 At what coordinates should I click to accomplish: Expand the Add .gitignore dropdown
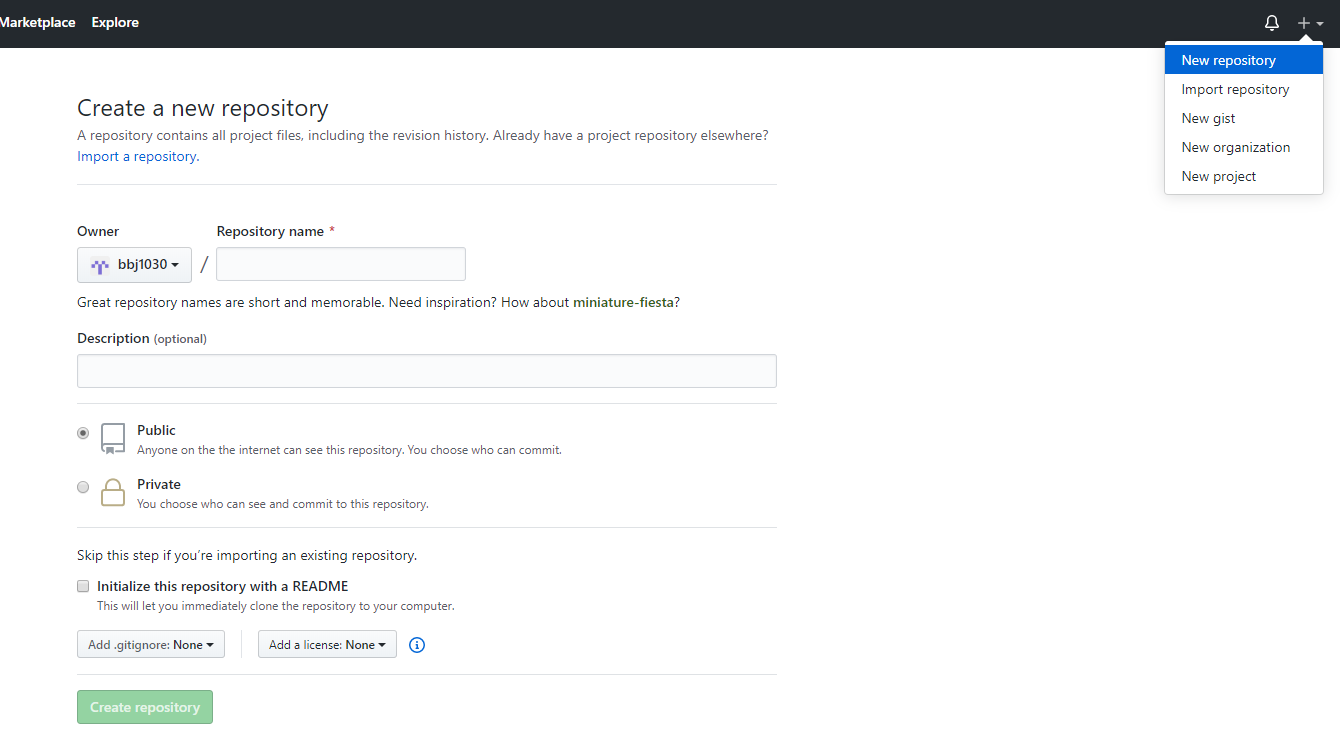(x=151, y=645)
